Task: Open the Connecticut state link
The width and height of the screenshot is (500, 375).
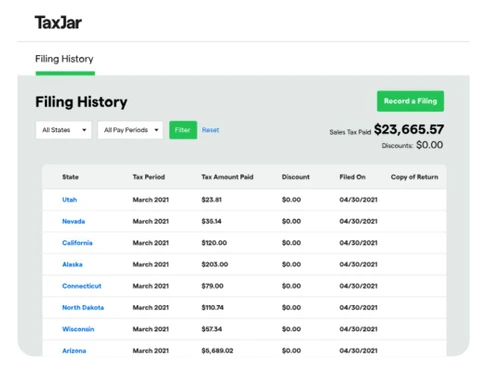Action: point(81,286)
